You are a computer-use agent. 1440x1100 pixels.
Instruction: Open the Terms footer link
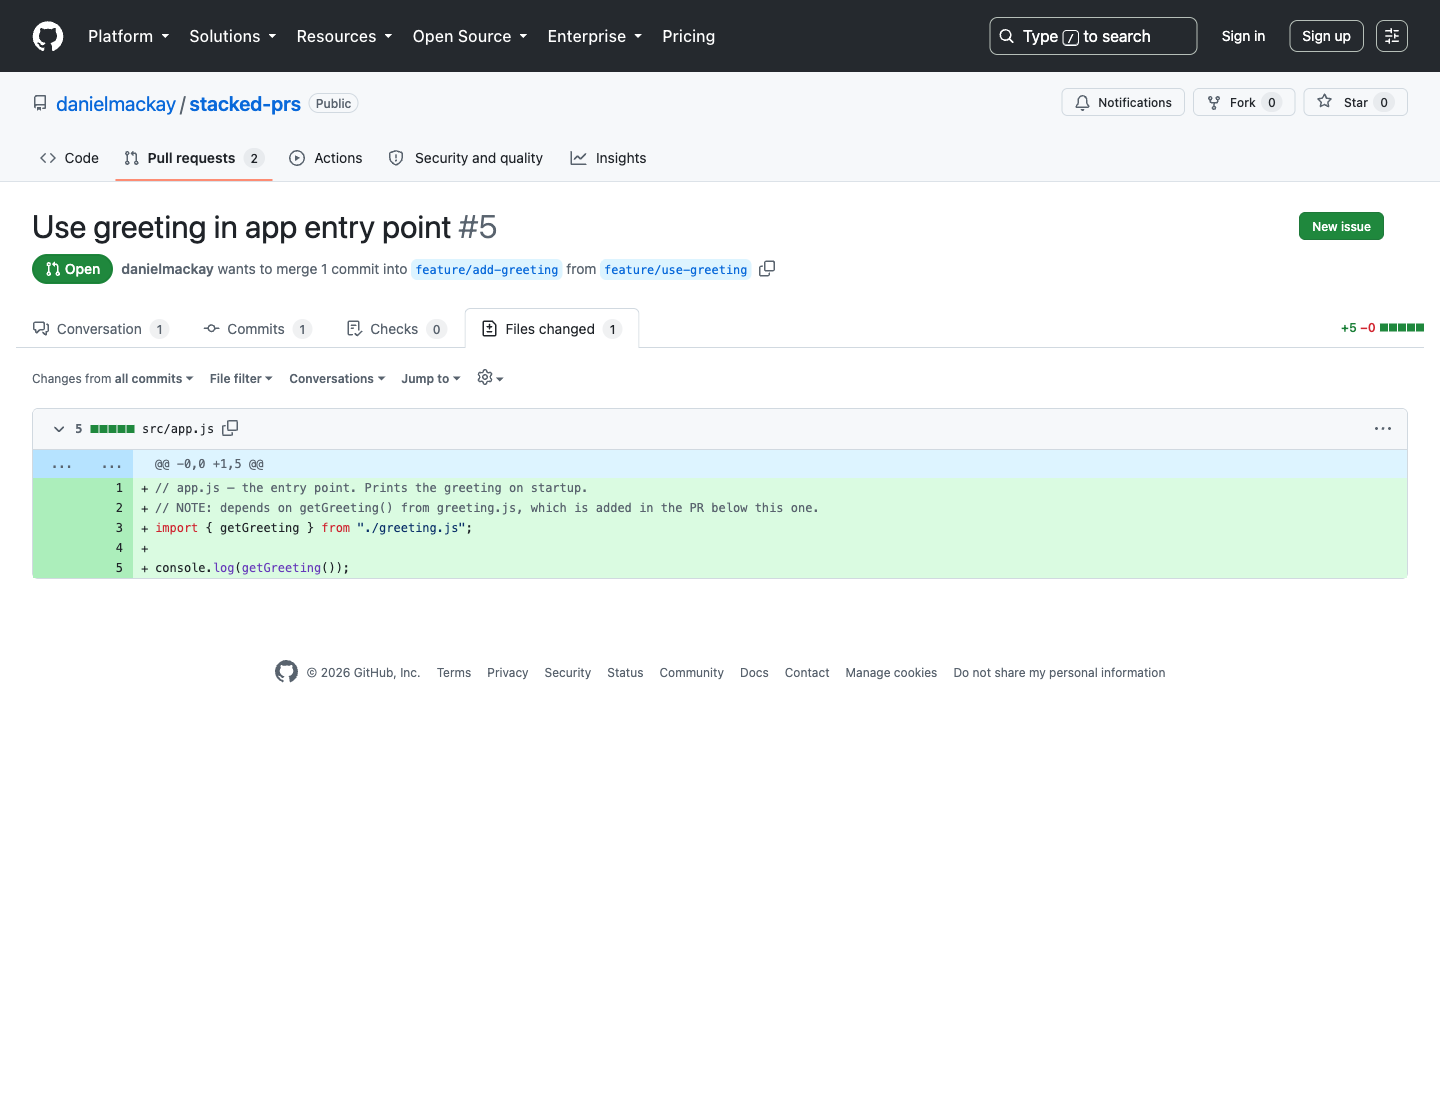click(454, 673)
